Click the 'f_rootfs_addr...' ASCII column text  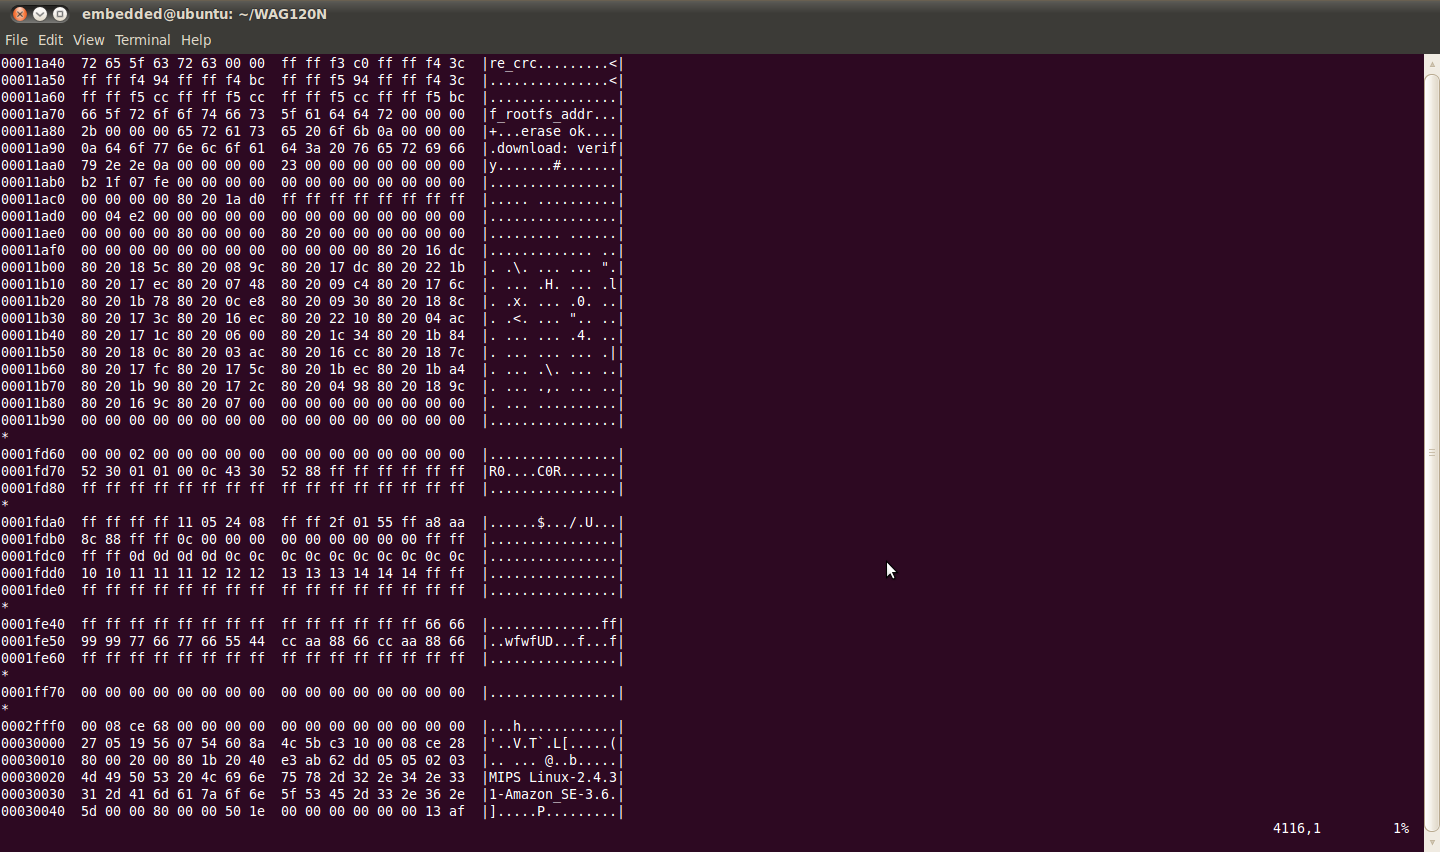(x=553, y=114)
